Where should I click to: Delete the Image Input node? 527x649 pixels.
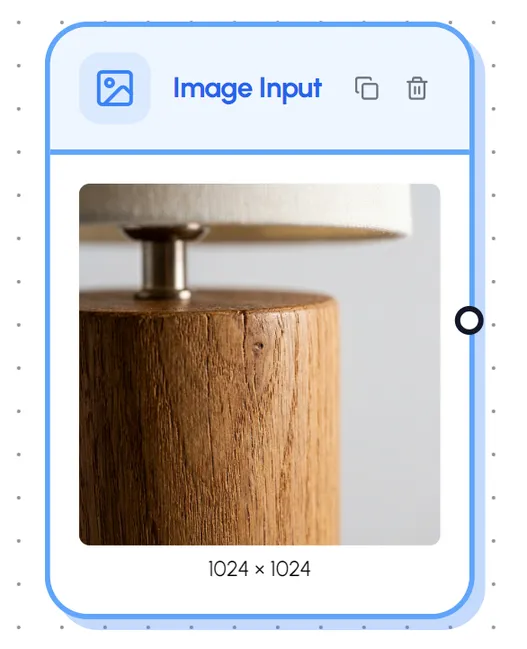pos(416,88)
